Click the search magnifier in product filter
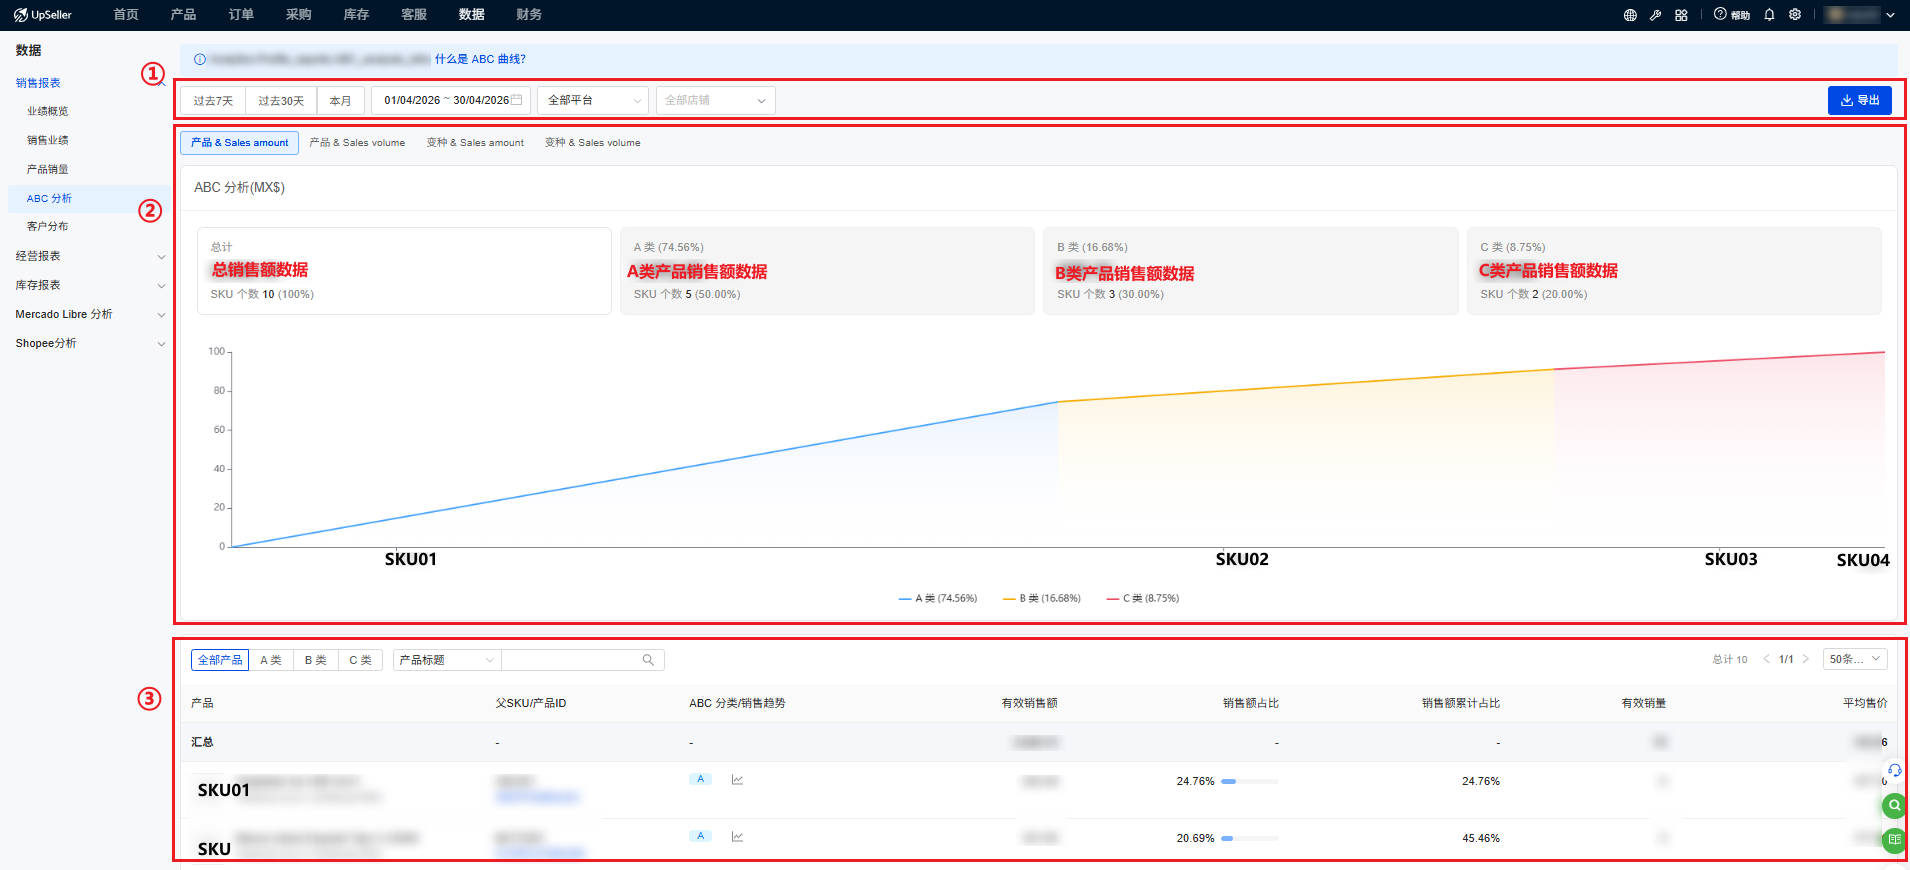This screenshot has width=1910, height=870. click(x=648, y=660)
